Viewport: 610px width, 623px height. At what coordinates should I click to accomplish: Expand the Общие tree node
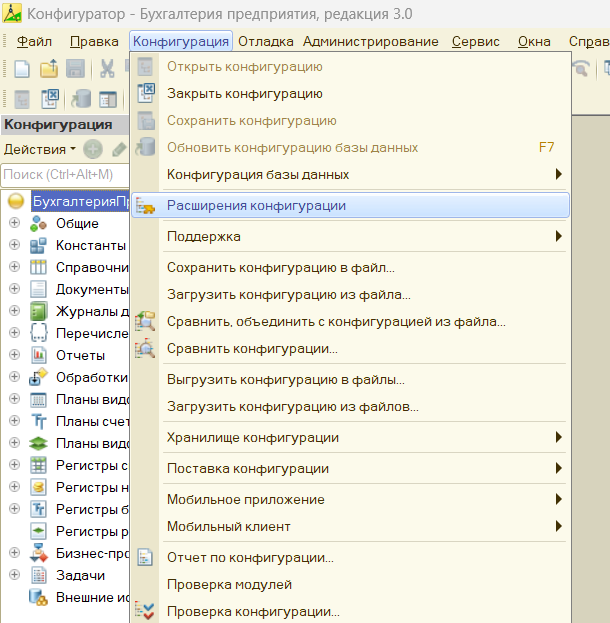(14, 223)
